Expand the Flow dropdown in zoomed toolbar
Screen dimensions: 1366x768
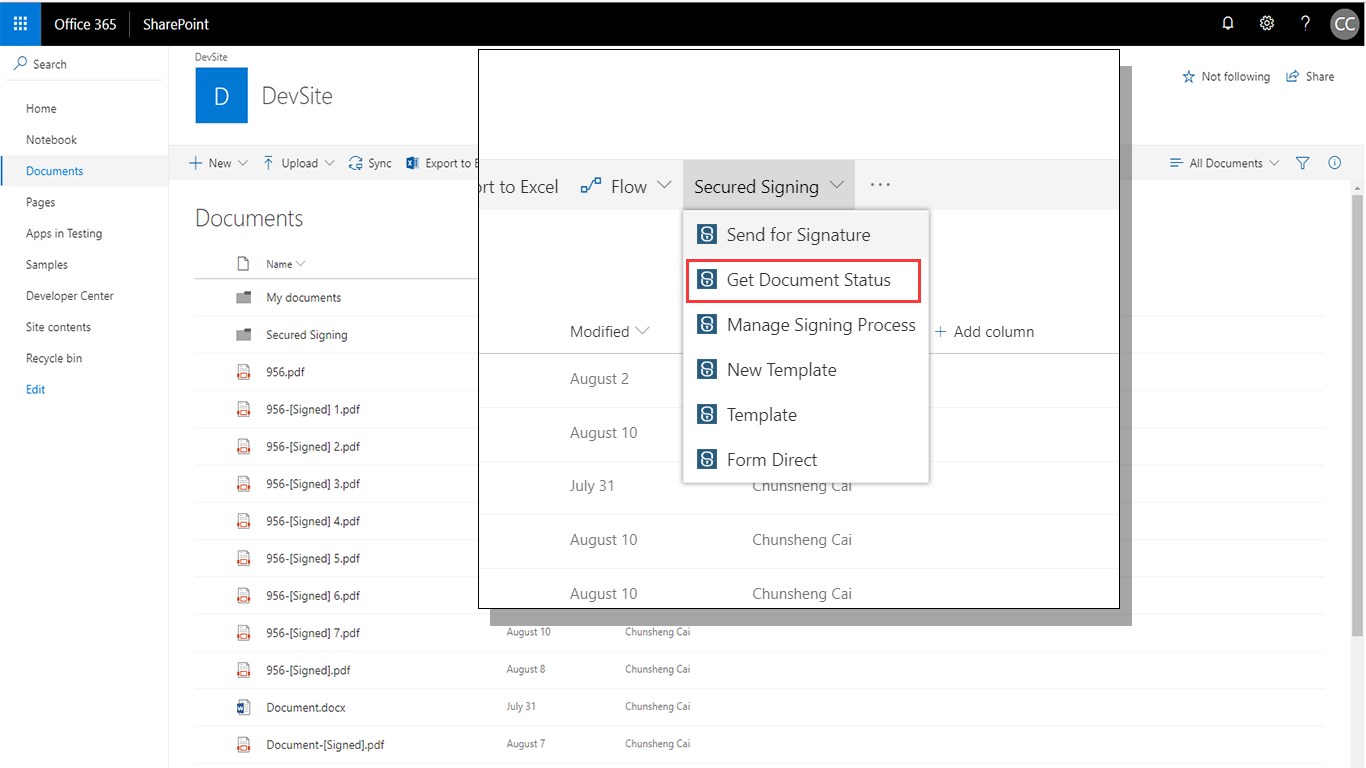[x=627, y=186]
